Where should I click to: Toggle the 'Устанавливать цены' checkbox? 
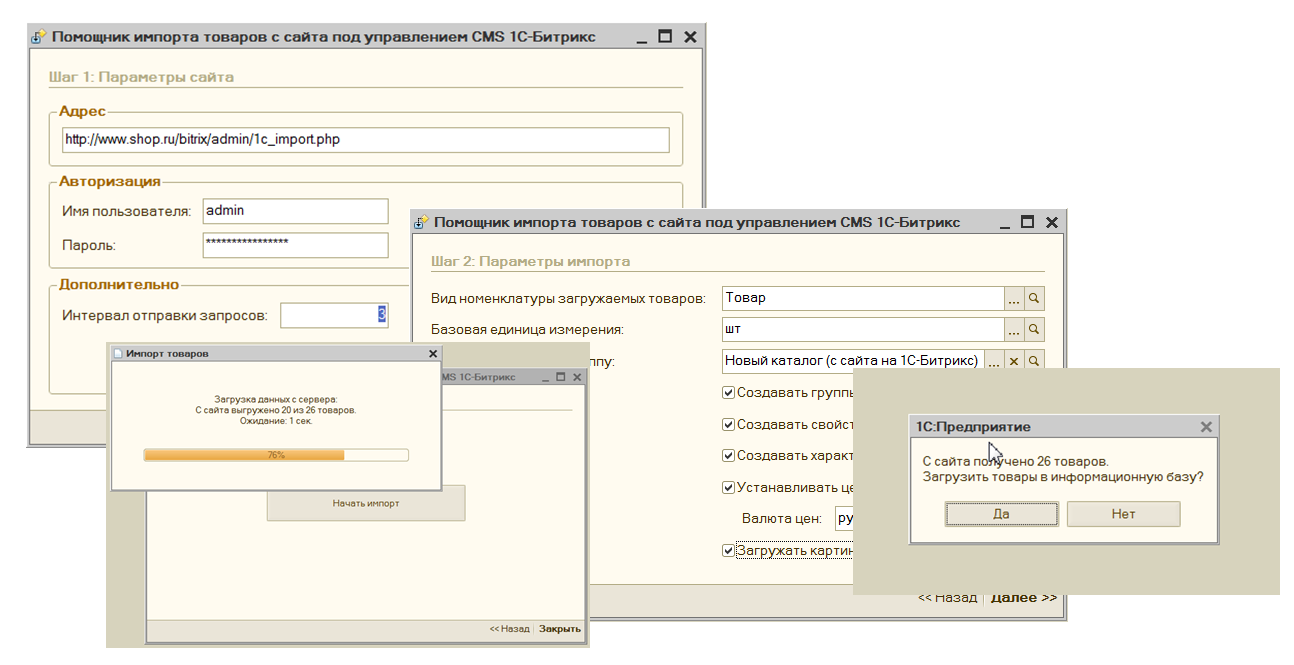(x=728, y=488)
